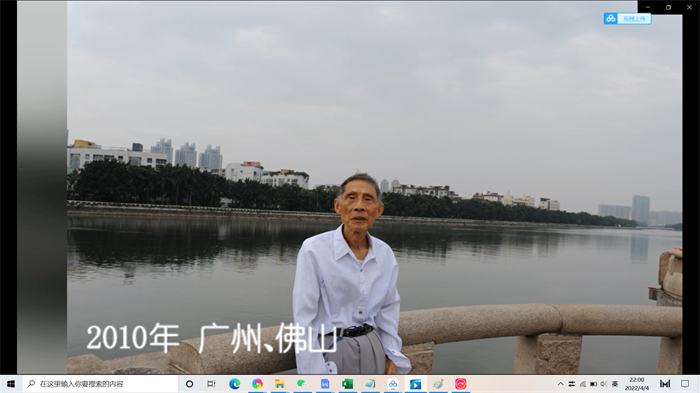Open the clock showing 22:00

coord(637,384)
